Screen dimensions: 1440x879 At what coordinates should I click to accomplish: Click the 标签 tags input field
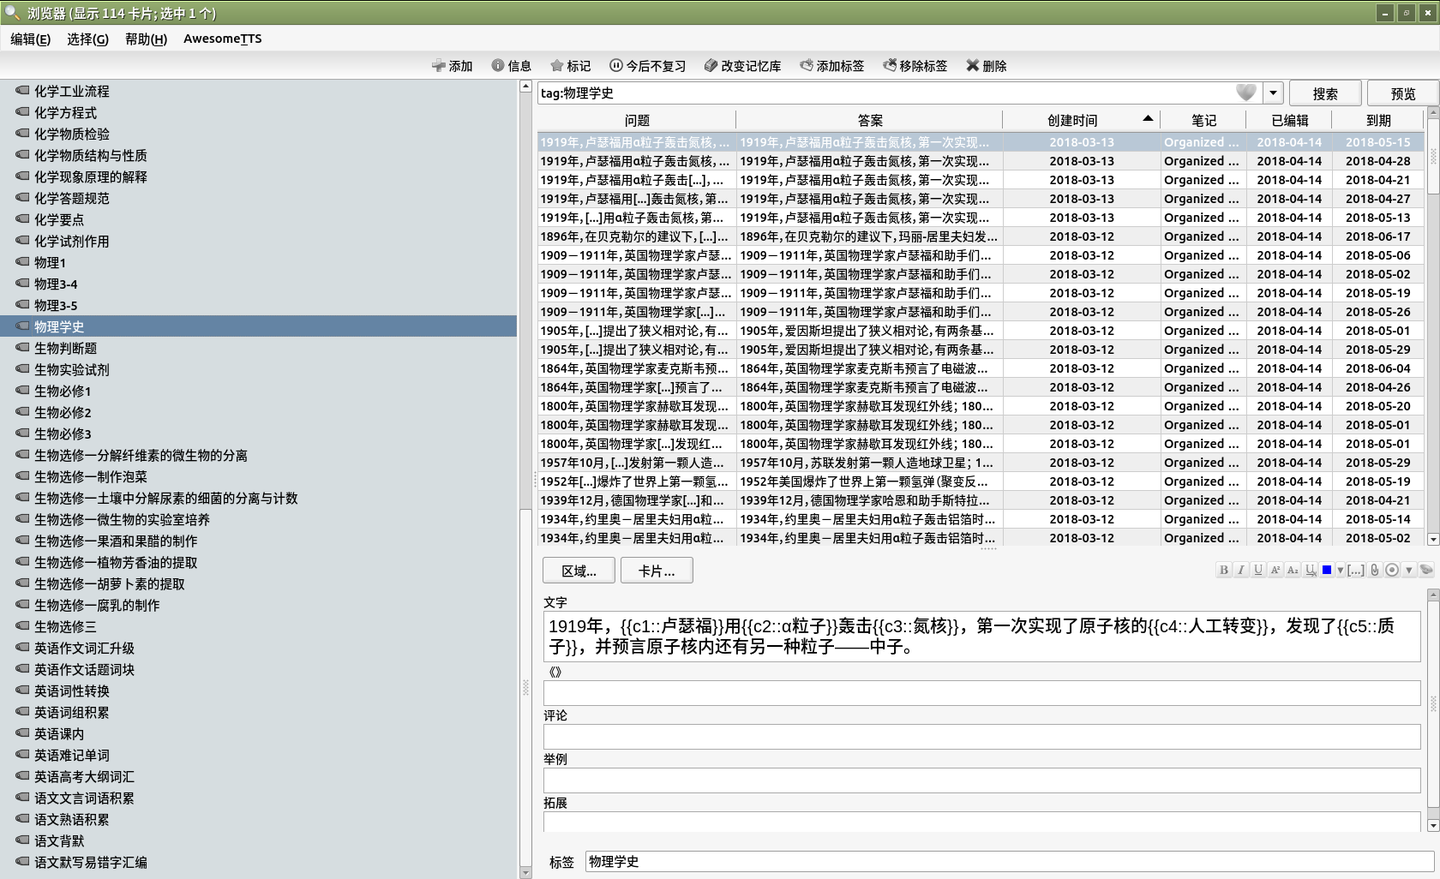tap(1010, 862)
